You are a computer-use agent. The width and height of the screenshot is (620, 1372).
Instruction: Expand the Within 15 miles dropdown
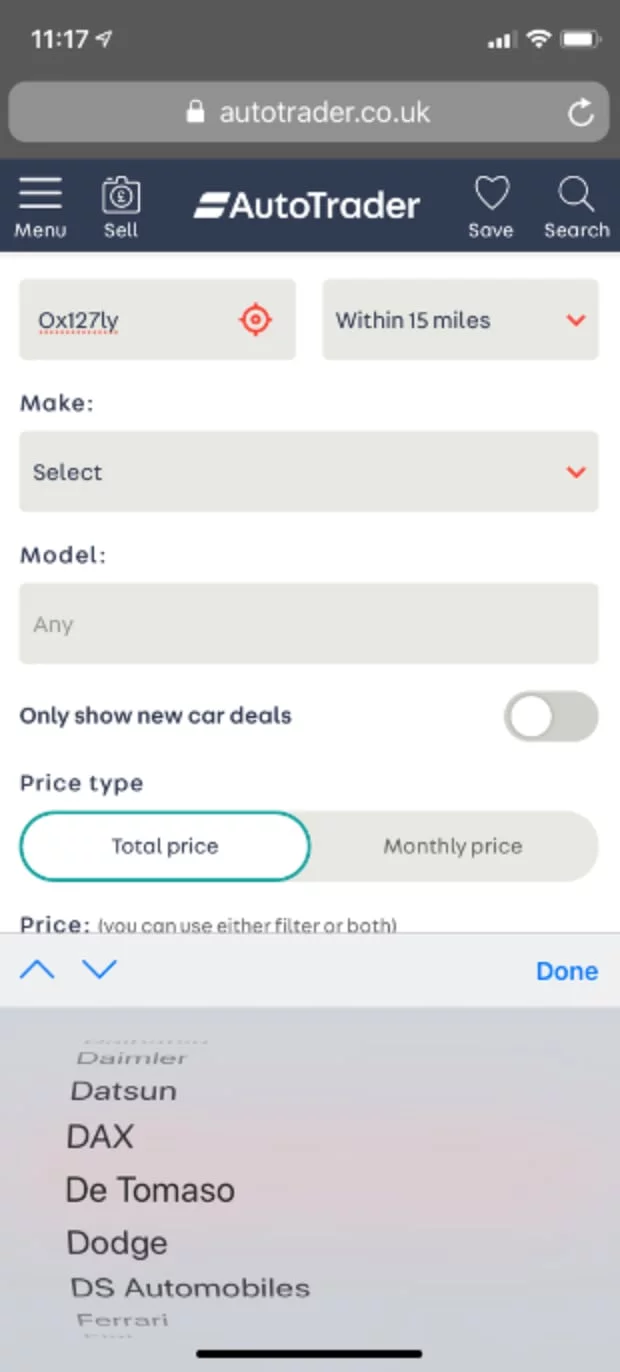tap(460, 320)
